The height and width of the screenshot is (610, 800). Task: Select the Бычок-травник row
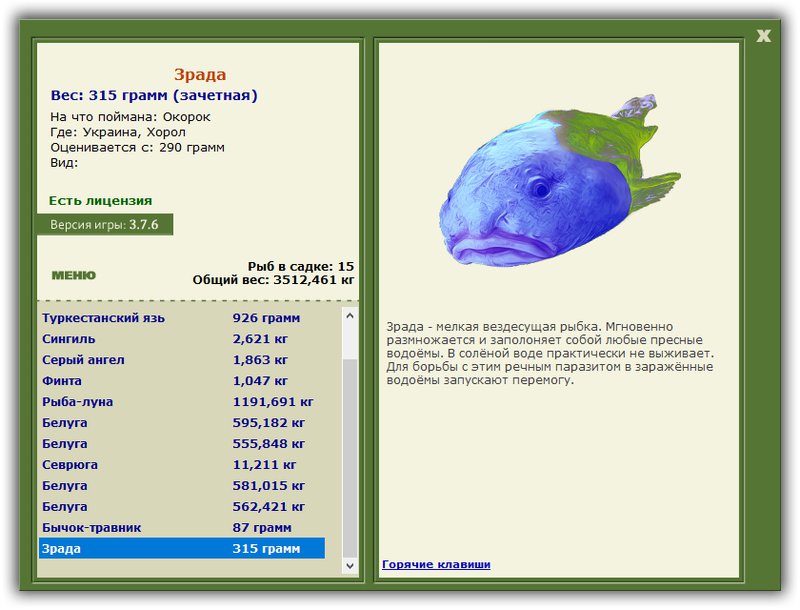click(182, 527)
